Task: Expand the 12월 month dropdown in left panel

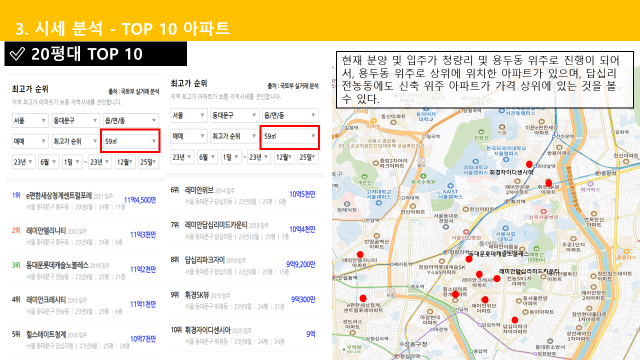Action: pyautogui.click(x=125, y=162)
